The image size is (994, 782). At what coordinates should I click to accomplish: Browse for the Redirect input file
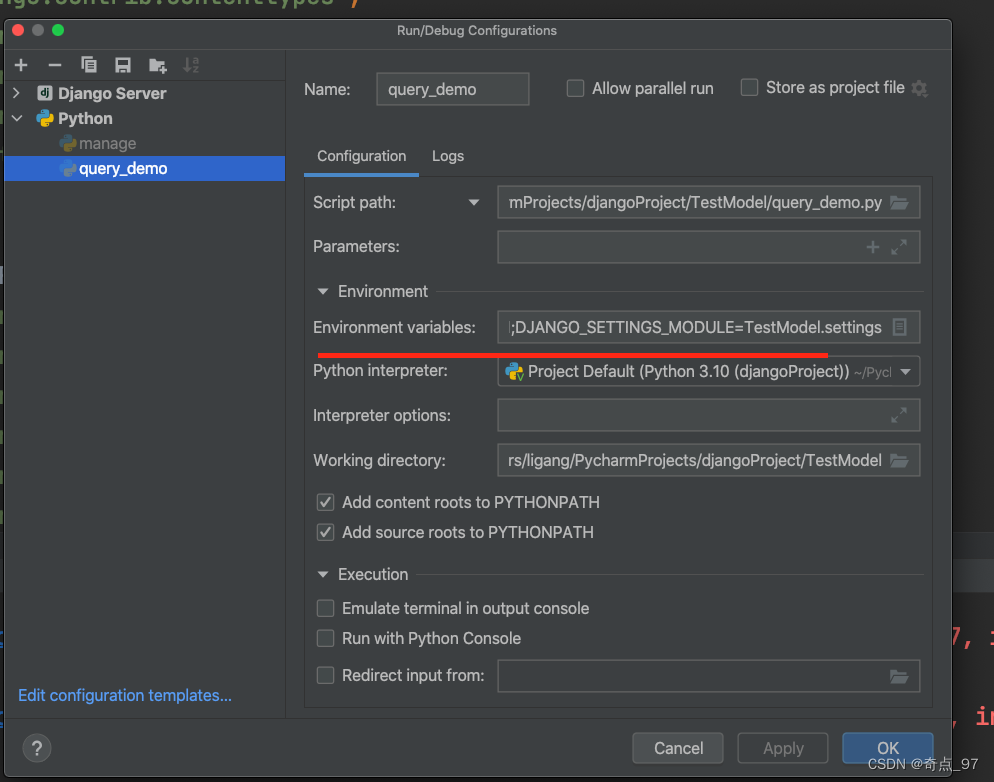[x=900, y=676]
